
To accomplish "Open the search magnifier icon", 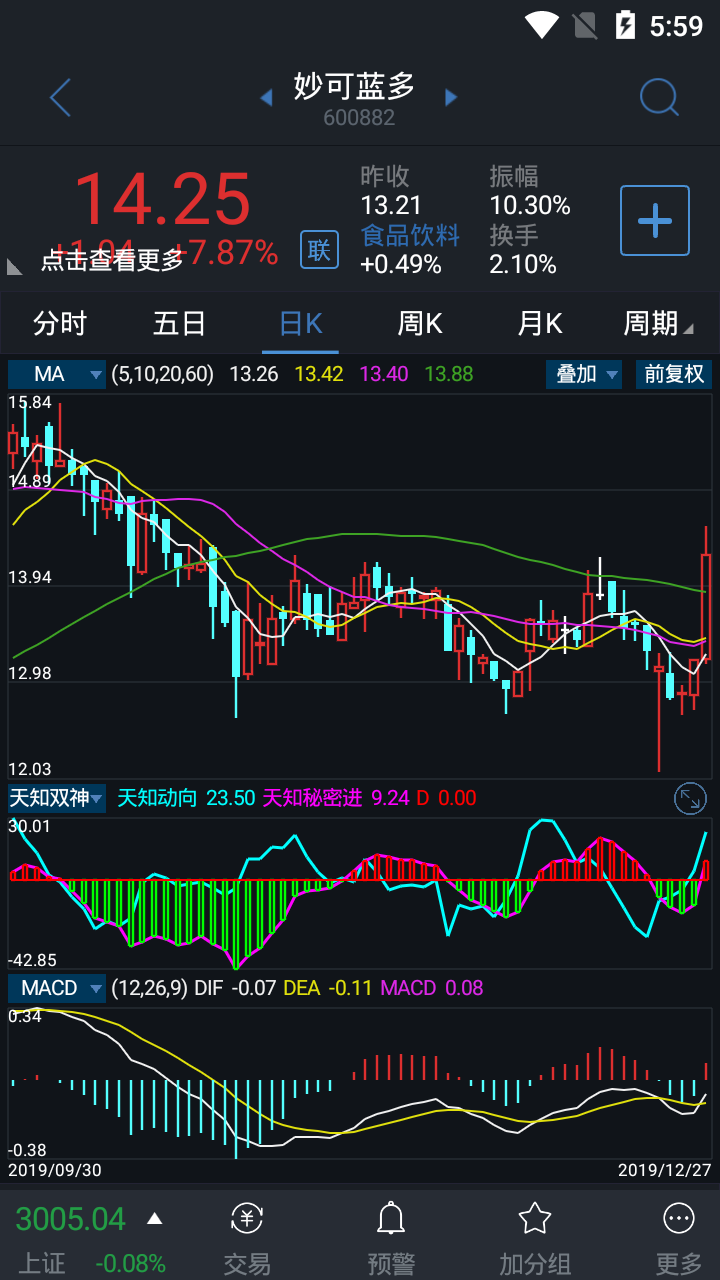I will tap(659, 97).
